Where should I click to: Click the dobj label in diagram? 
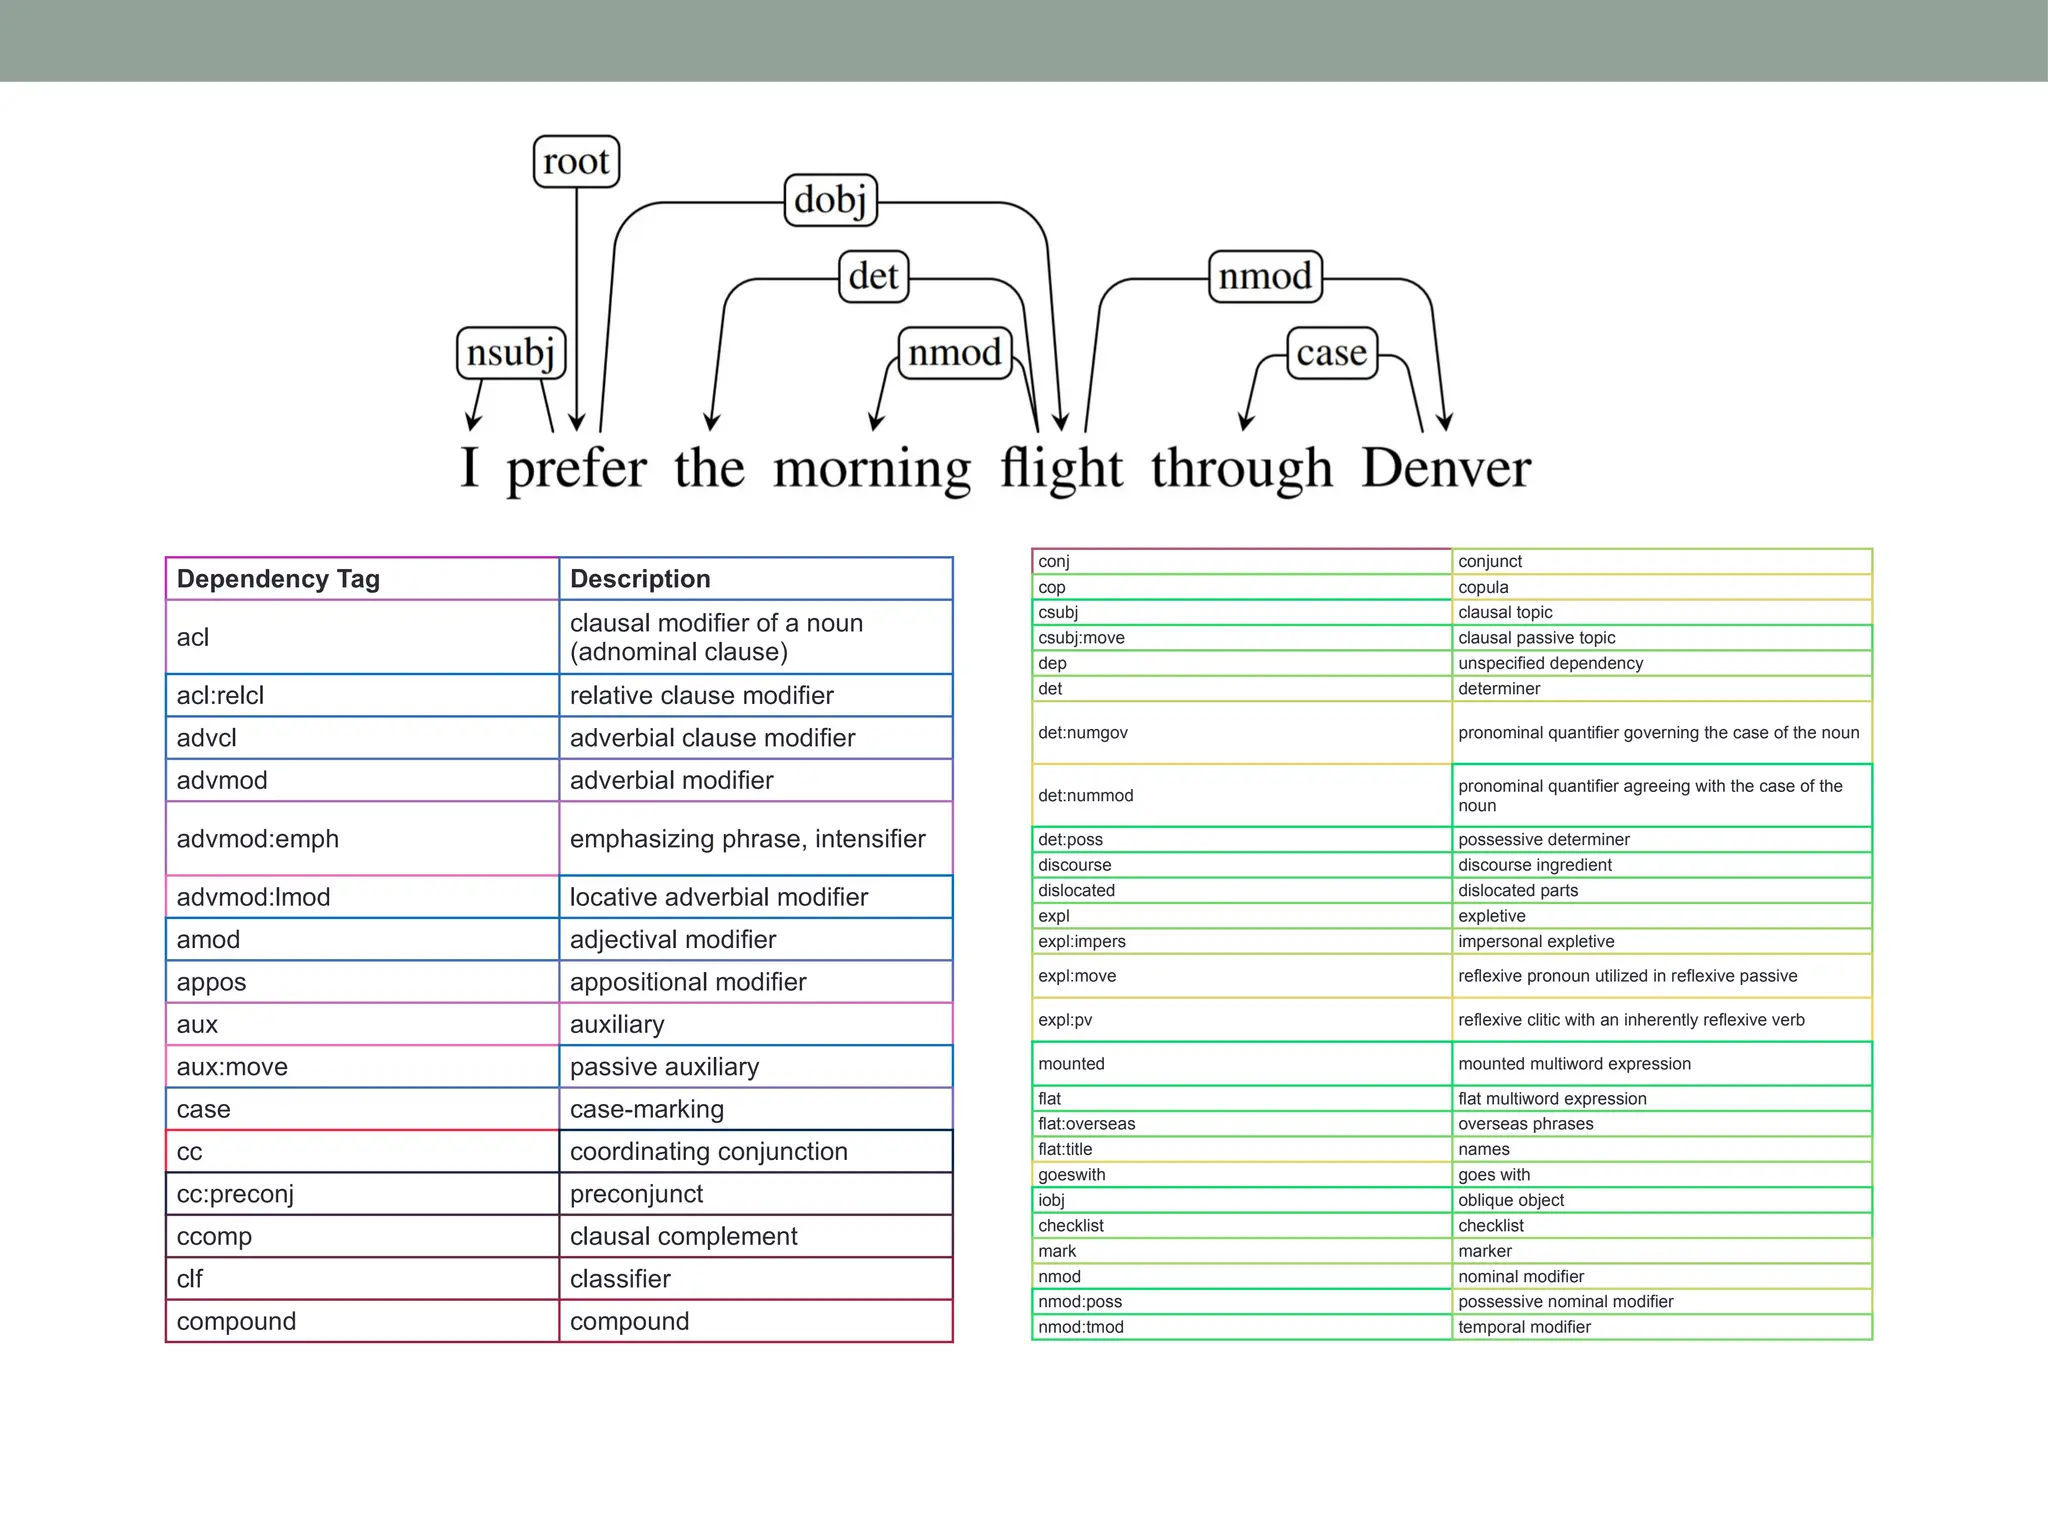click(x=830, y=200)
